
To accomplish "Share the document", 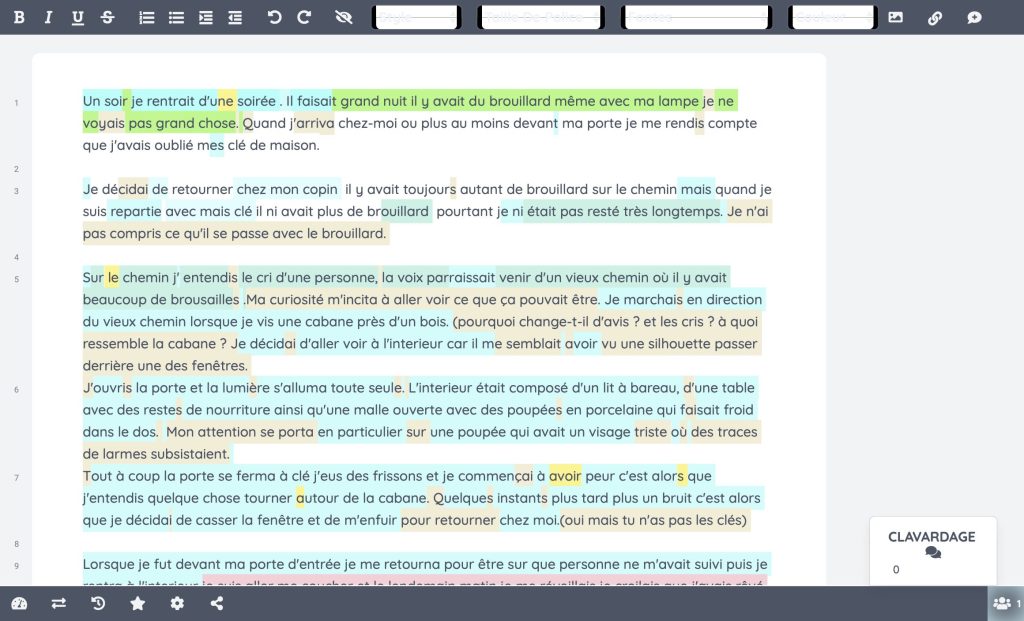I will 217,604.
